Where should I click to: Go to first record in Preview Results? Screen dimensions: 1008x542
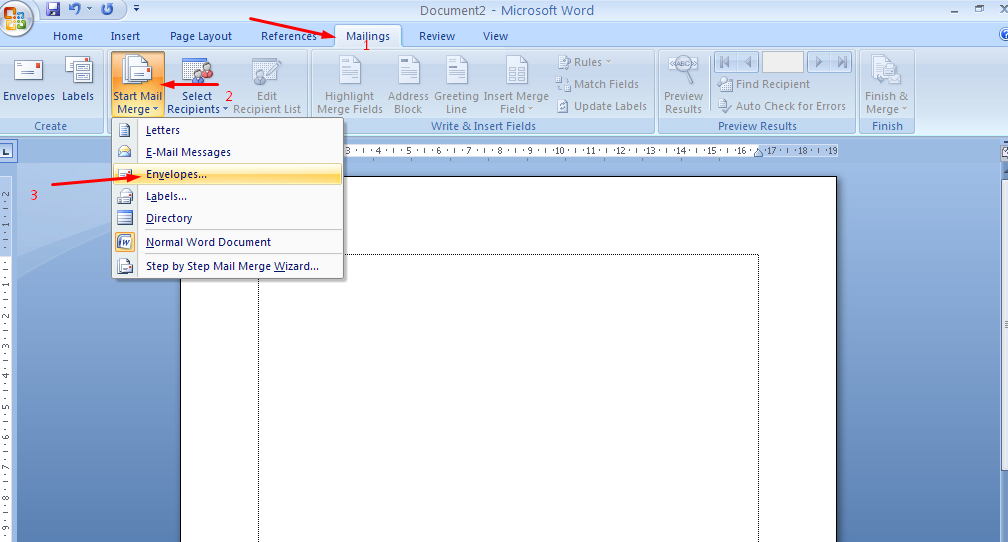(724, 62)
